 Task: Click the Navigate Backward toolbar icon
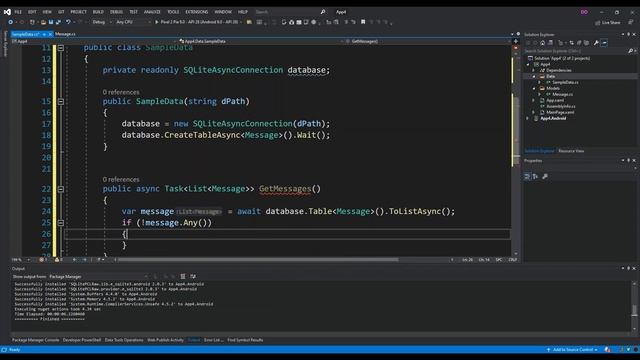(x=11, y=22)
